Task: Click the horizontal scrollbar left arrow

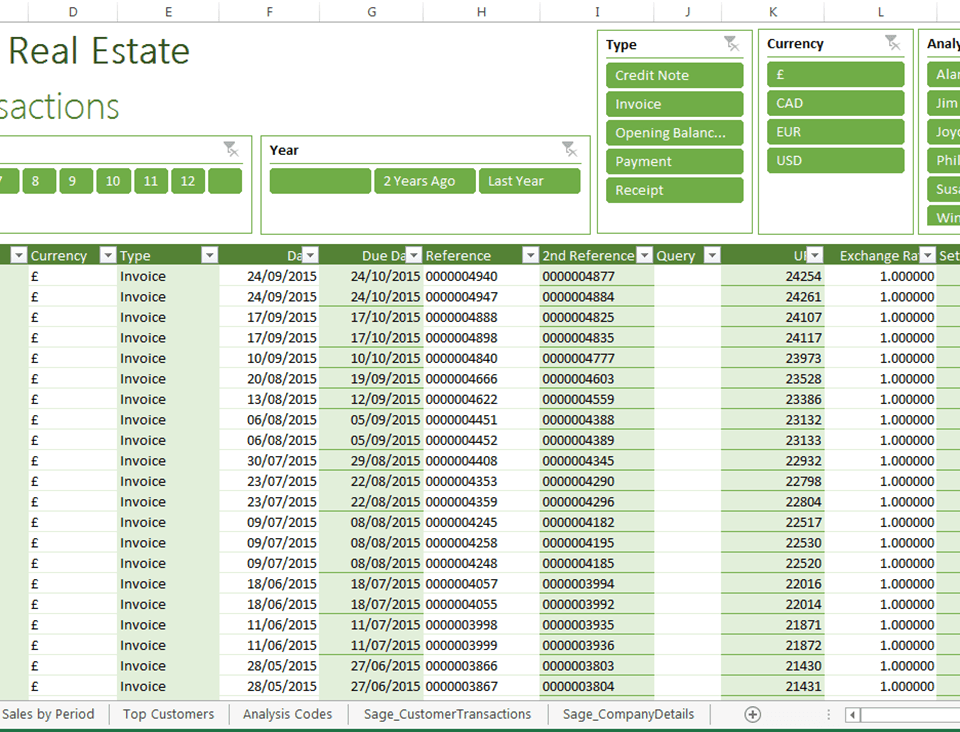Action: point(852,714)
